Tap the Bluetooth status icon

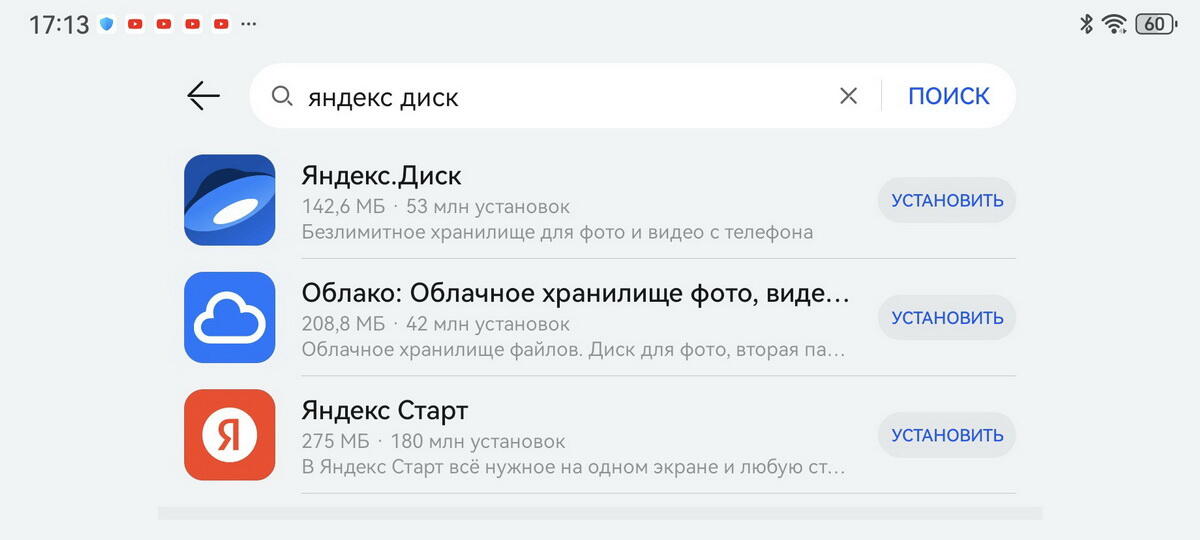point(1087,24)
